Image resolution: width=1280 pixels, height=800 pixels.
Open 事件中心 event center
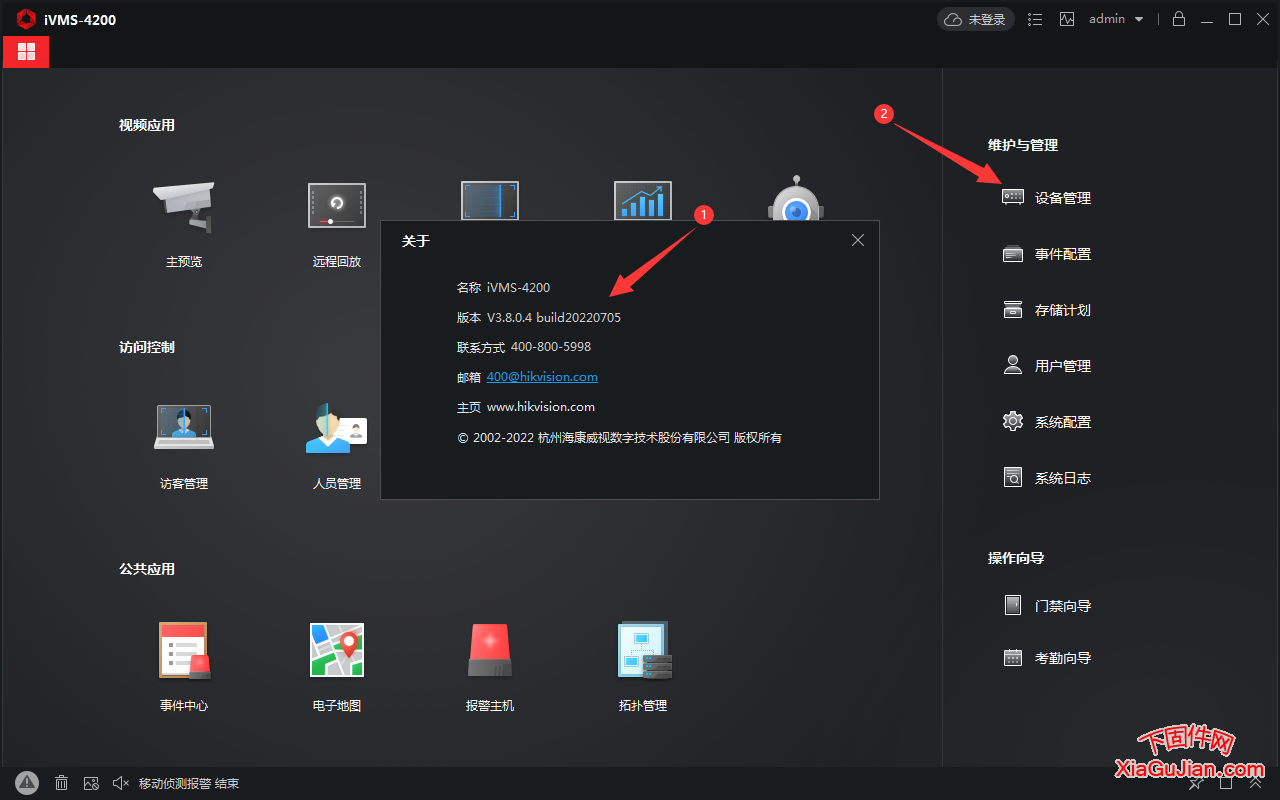point(184,668)
